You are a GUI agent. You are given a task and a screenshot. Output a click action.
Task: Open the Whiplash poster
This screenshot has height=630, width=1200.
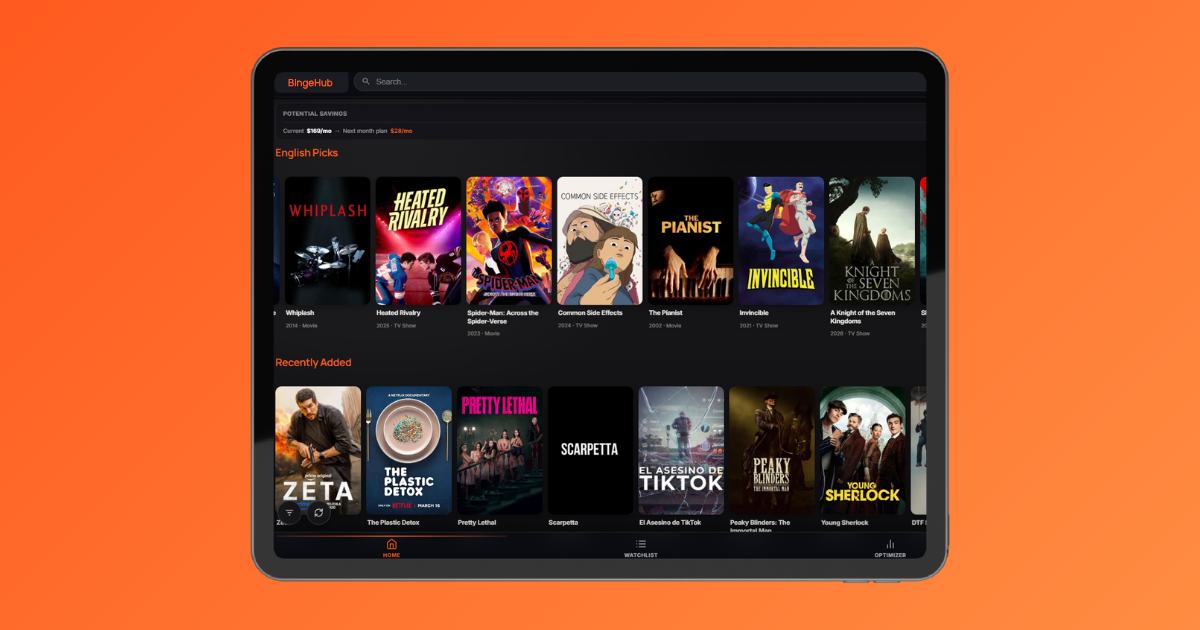click(x=328, y=241)
